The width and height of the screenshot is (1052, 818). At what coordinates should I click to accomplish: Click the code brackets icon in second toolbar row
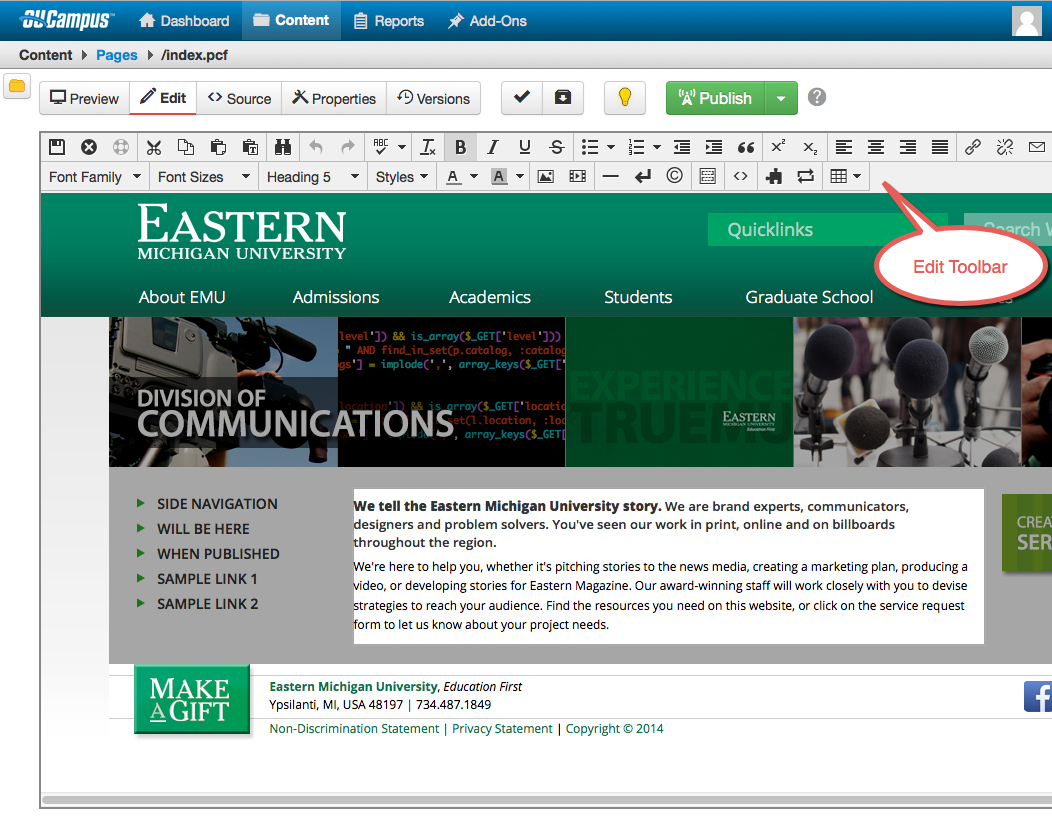pos(740,176)
